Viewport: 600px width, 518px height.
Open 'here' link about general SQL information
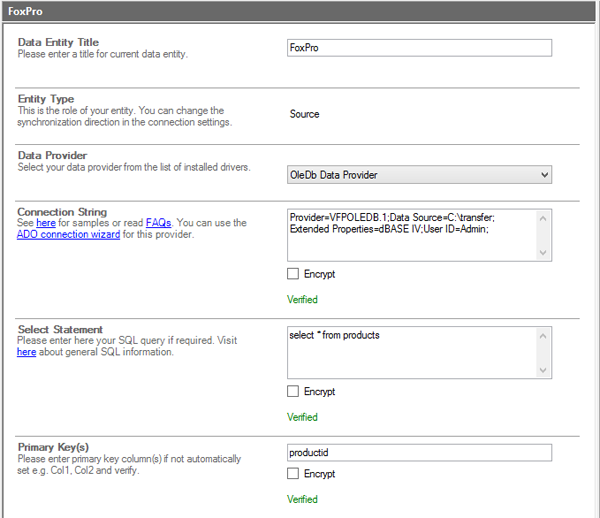26,352
